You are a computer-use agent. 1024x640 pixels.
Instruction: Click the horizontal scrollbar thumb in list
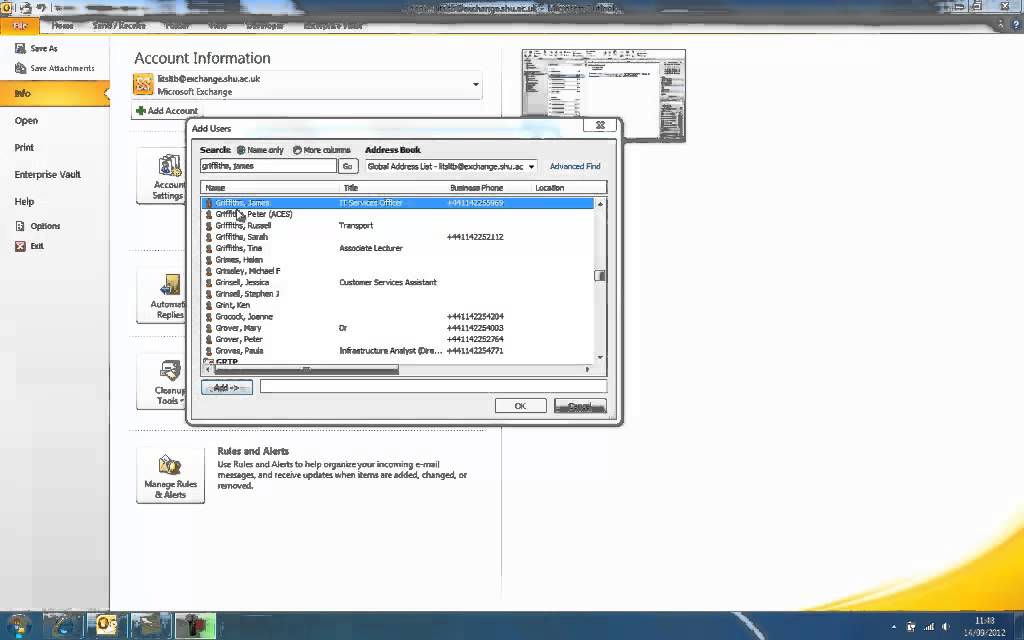[305, 370]
